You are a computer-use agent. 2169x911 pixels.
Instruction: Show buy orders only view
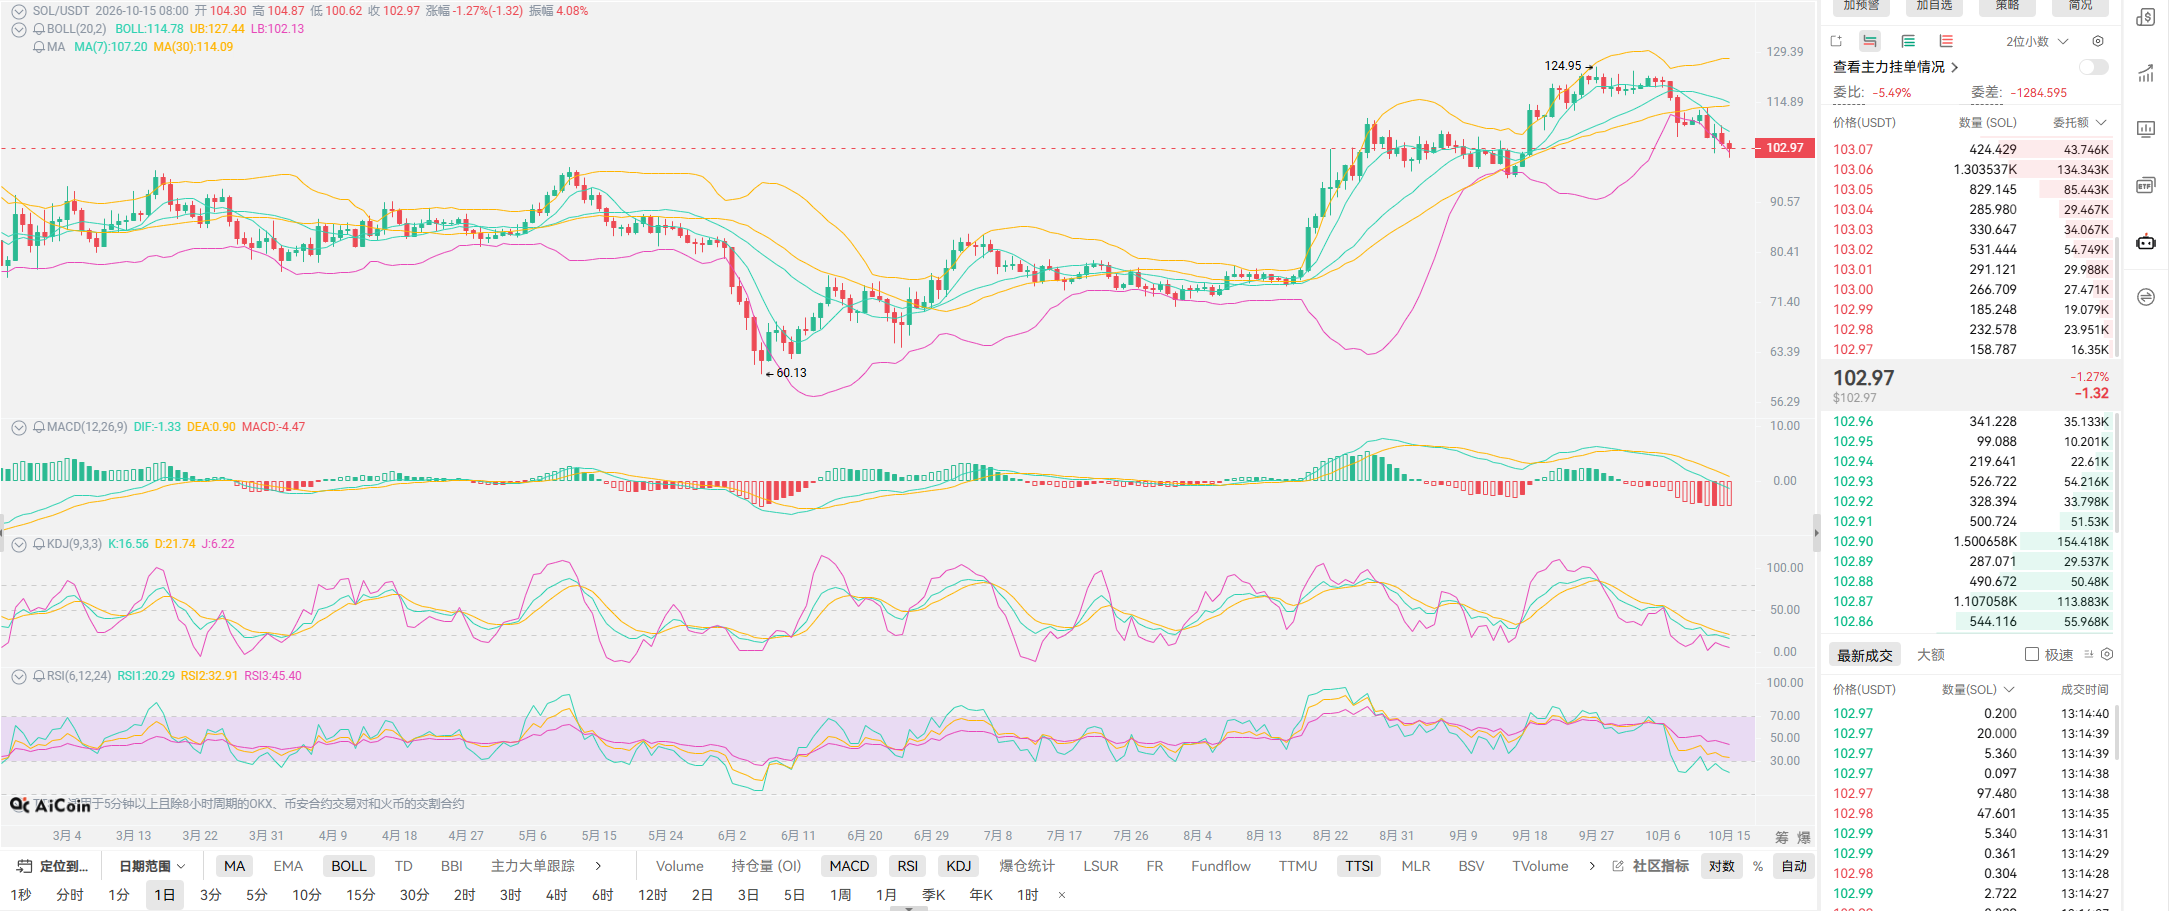pyautogui.click(x=1908, y=41)
